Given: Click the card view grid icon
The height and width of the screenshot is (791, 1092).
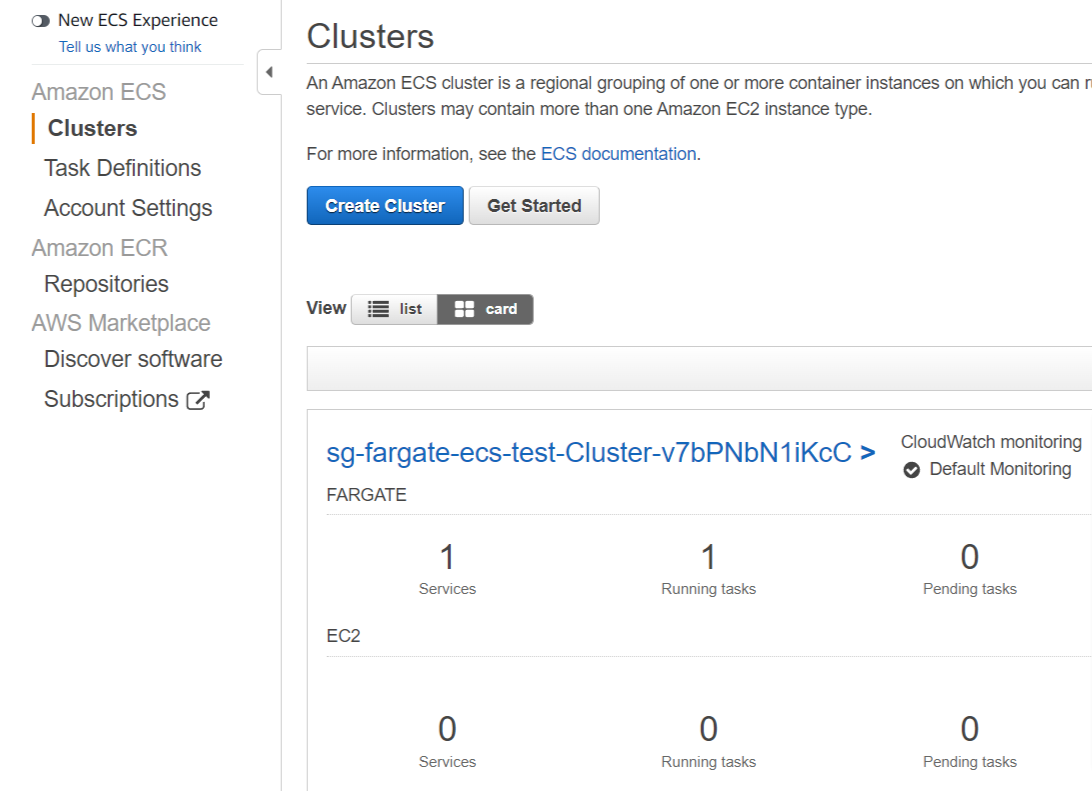Looking at the screenshot, I should (x=465, y=309).
